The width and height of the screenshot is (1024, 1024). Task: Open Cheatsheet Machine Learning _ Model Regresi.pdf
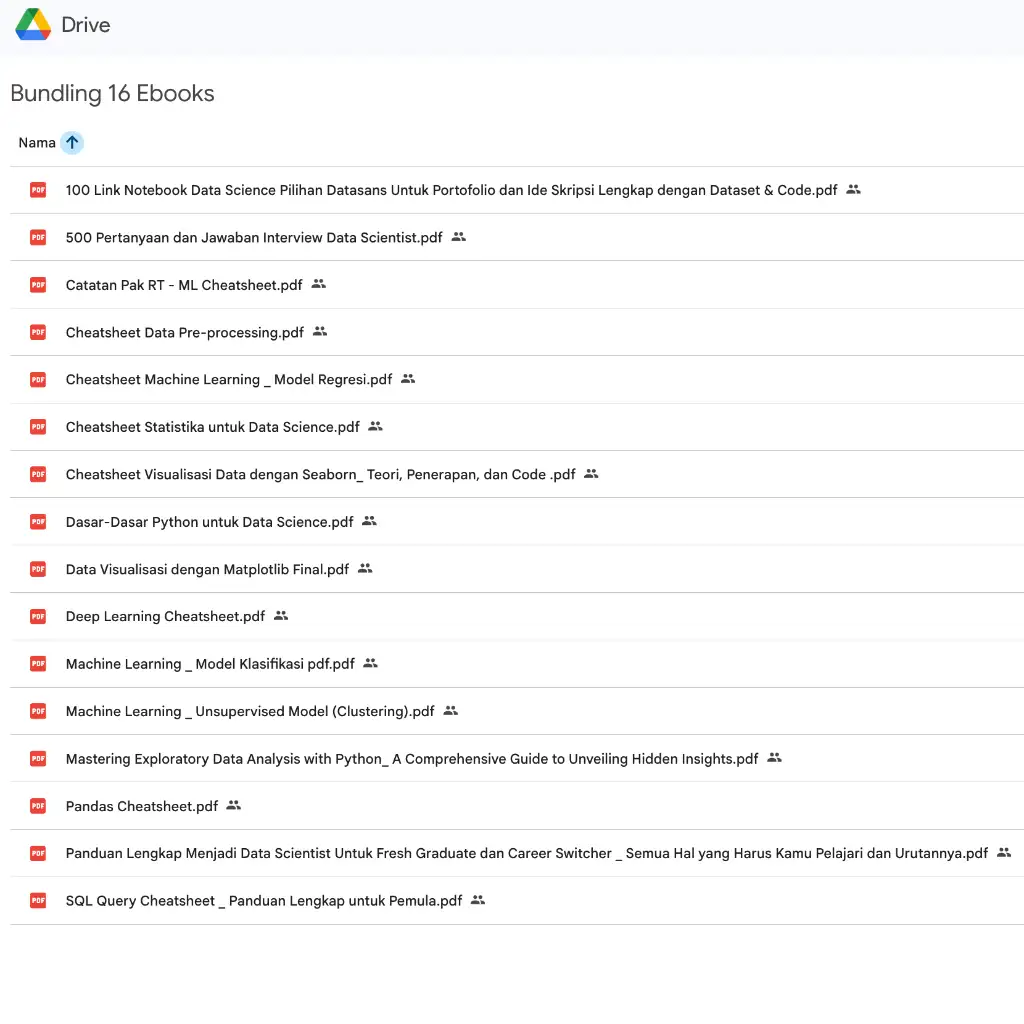pos(229,380)
